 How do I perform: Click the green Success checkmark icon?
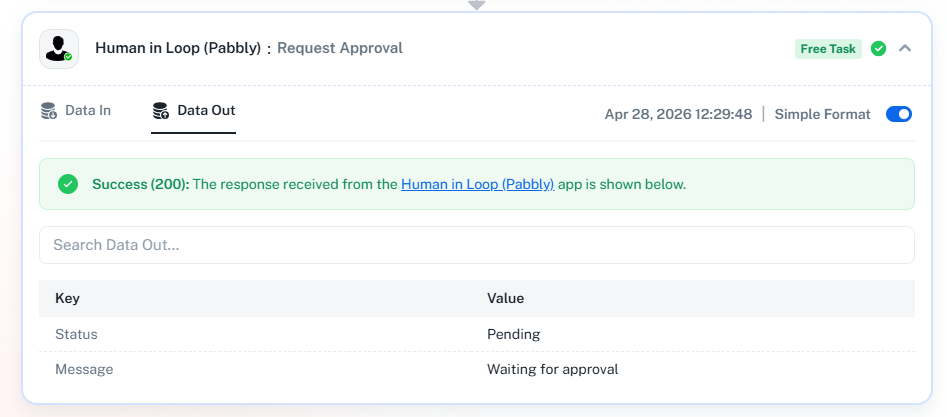(68, 184)
